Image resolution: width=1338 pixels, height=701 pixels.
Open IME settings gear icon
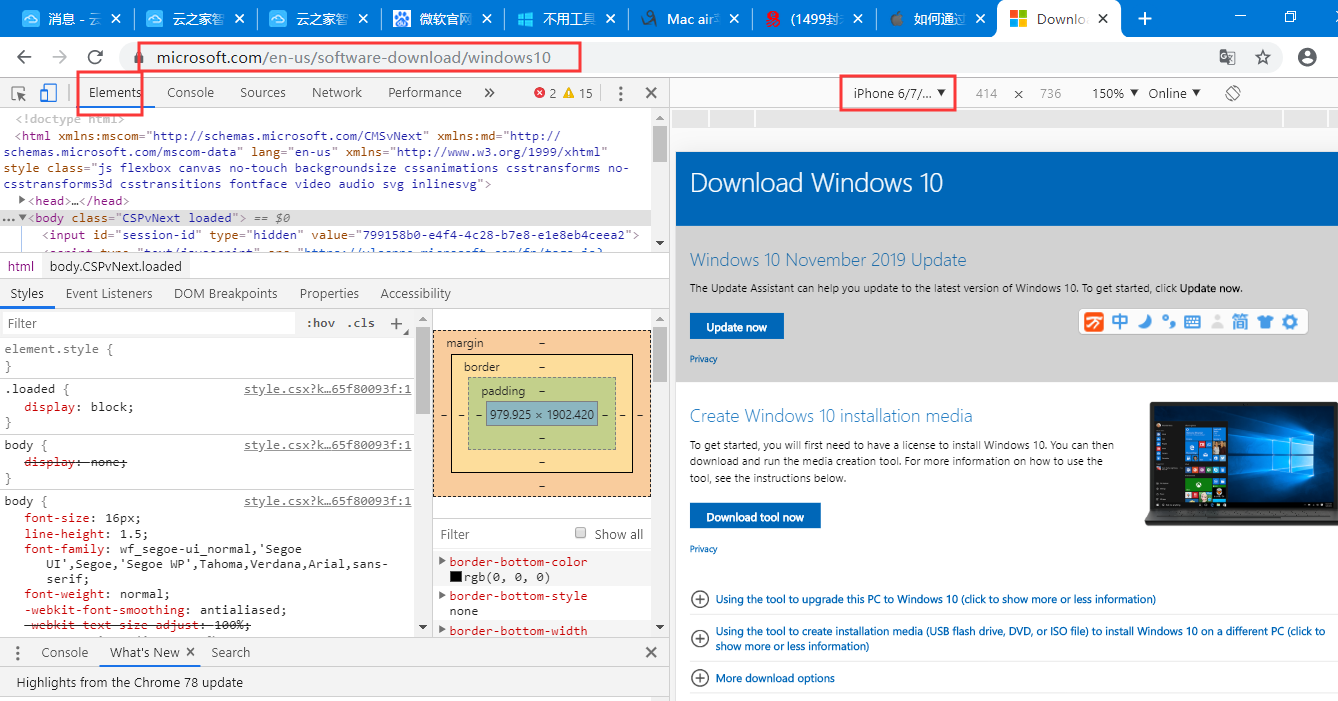[x=1290, y=322]
